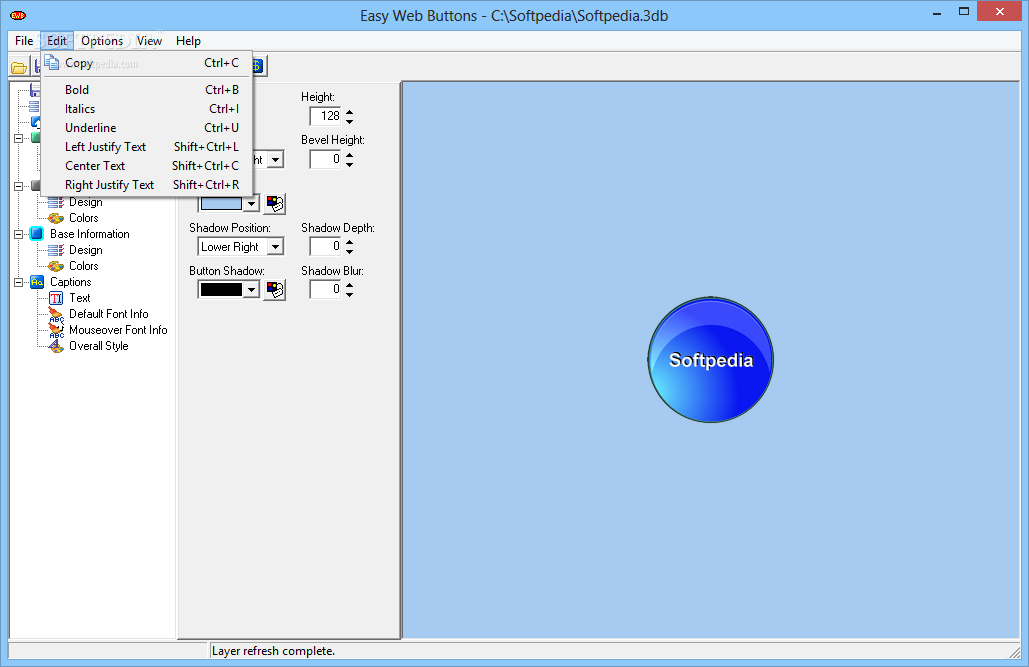Select Overall Style tree item
The height and width of the screenshot is (667, 1029).
click(99, 346)
